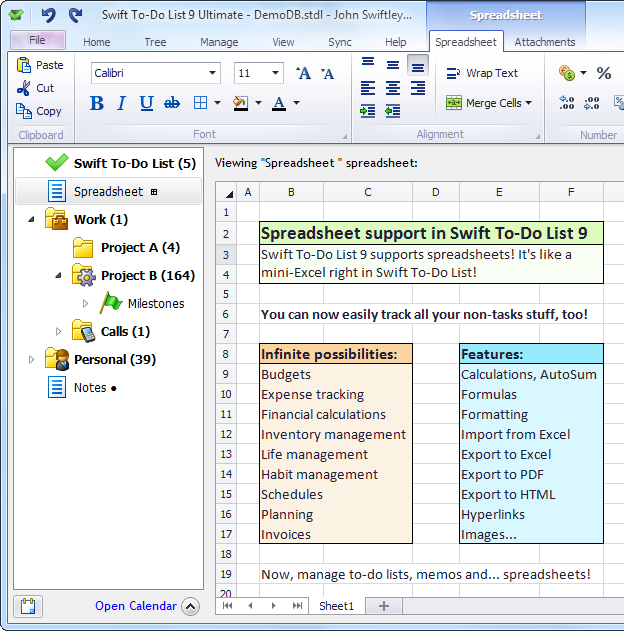Apply cell borders icon

200,103
